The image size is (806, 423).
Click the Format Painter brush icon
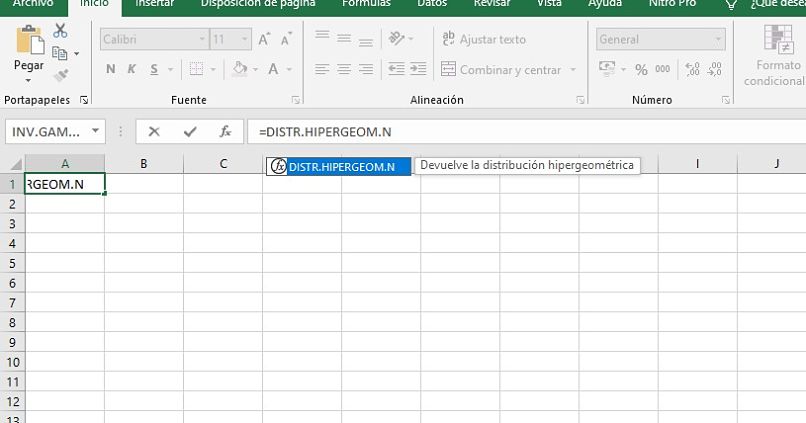[x=60, y=75]
